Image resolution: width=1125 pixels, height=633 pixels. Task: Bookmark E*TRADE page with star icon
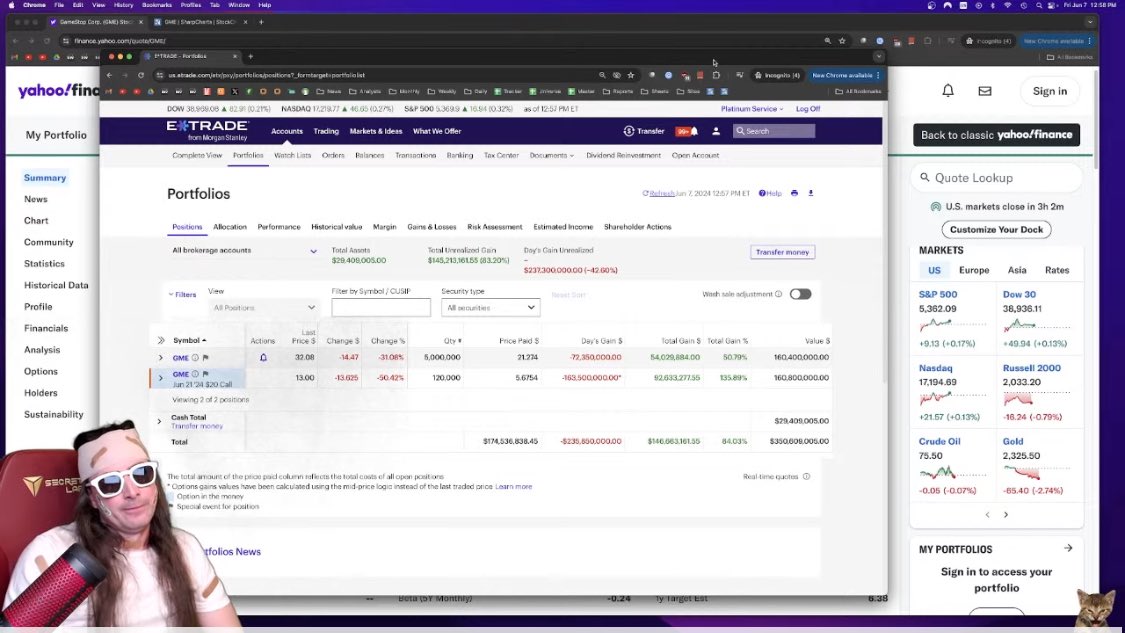pyautogui.click(x=631, y=75)
